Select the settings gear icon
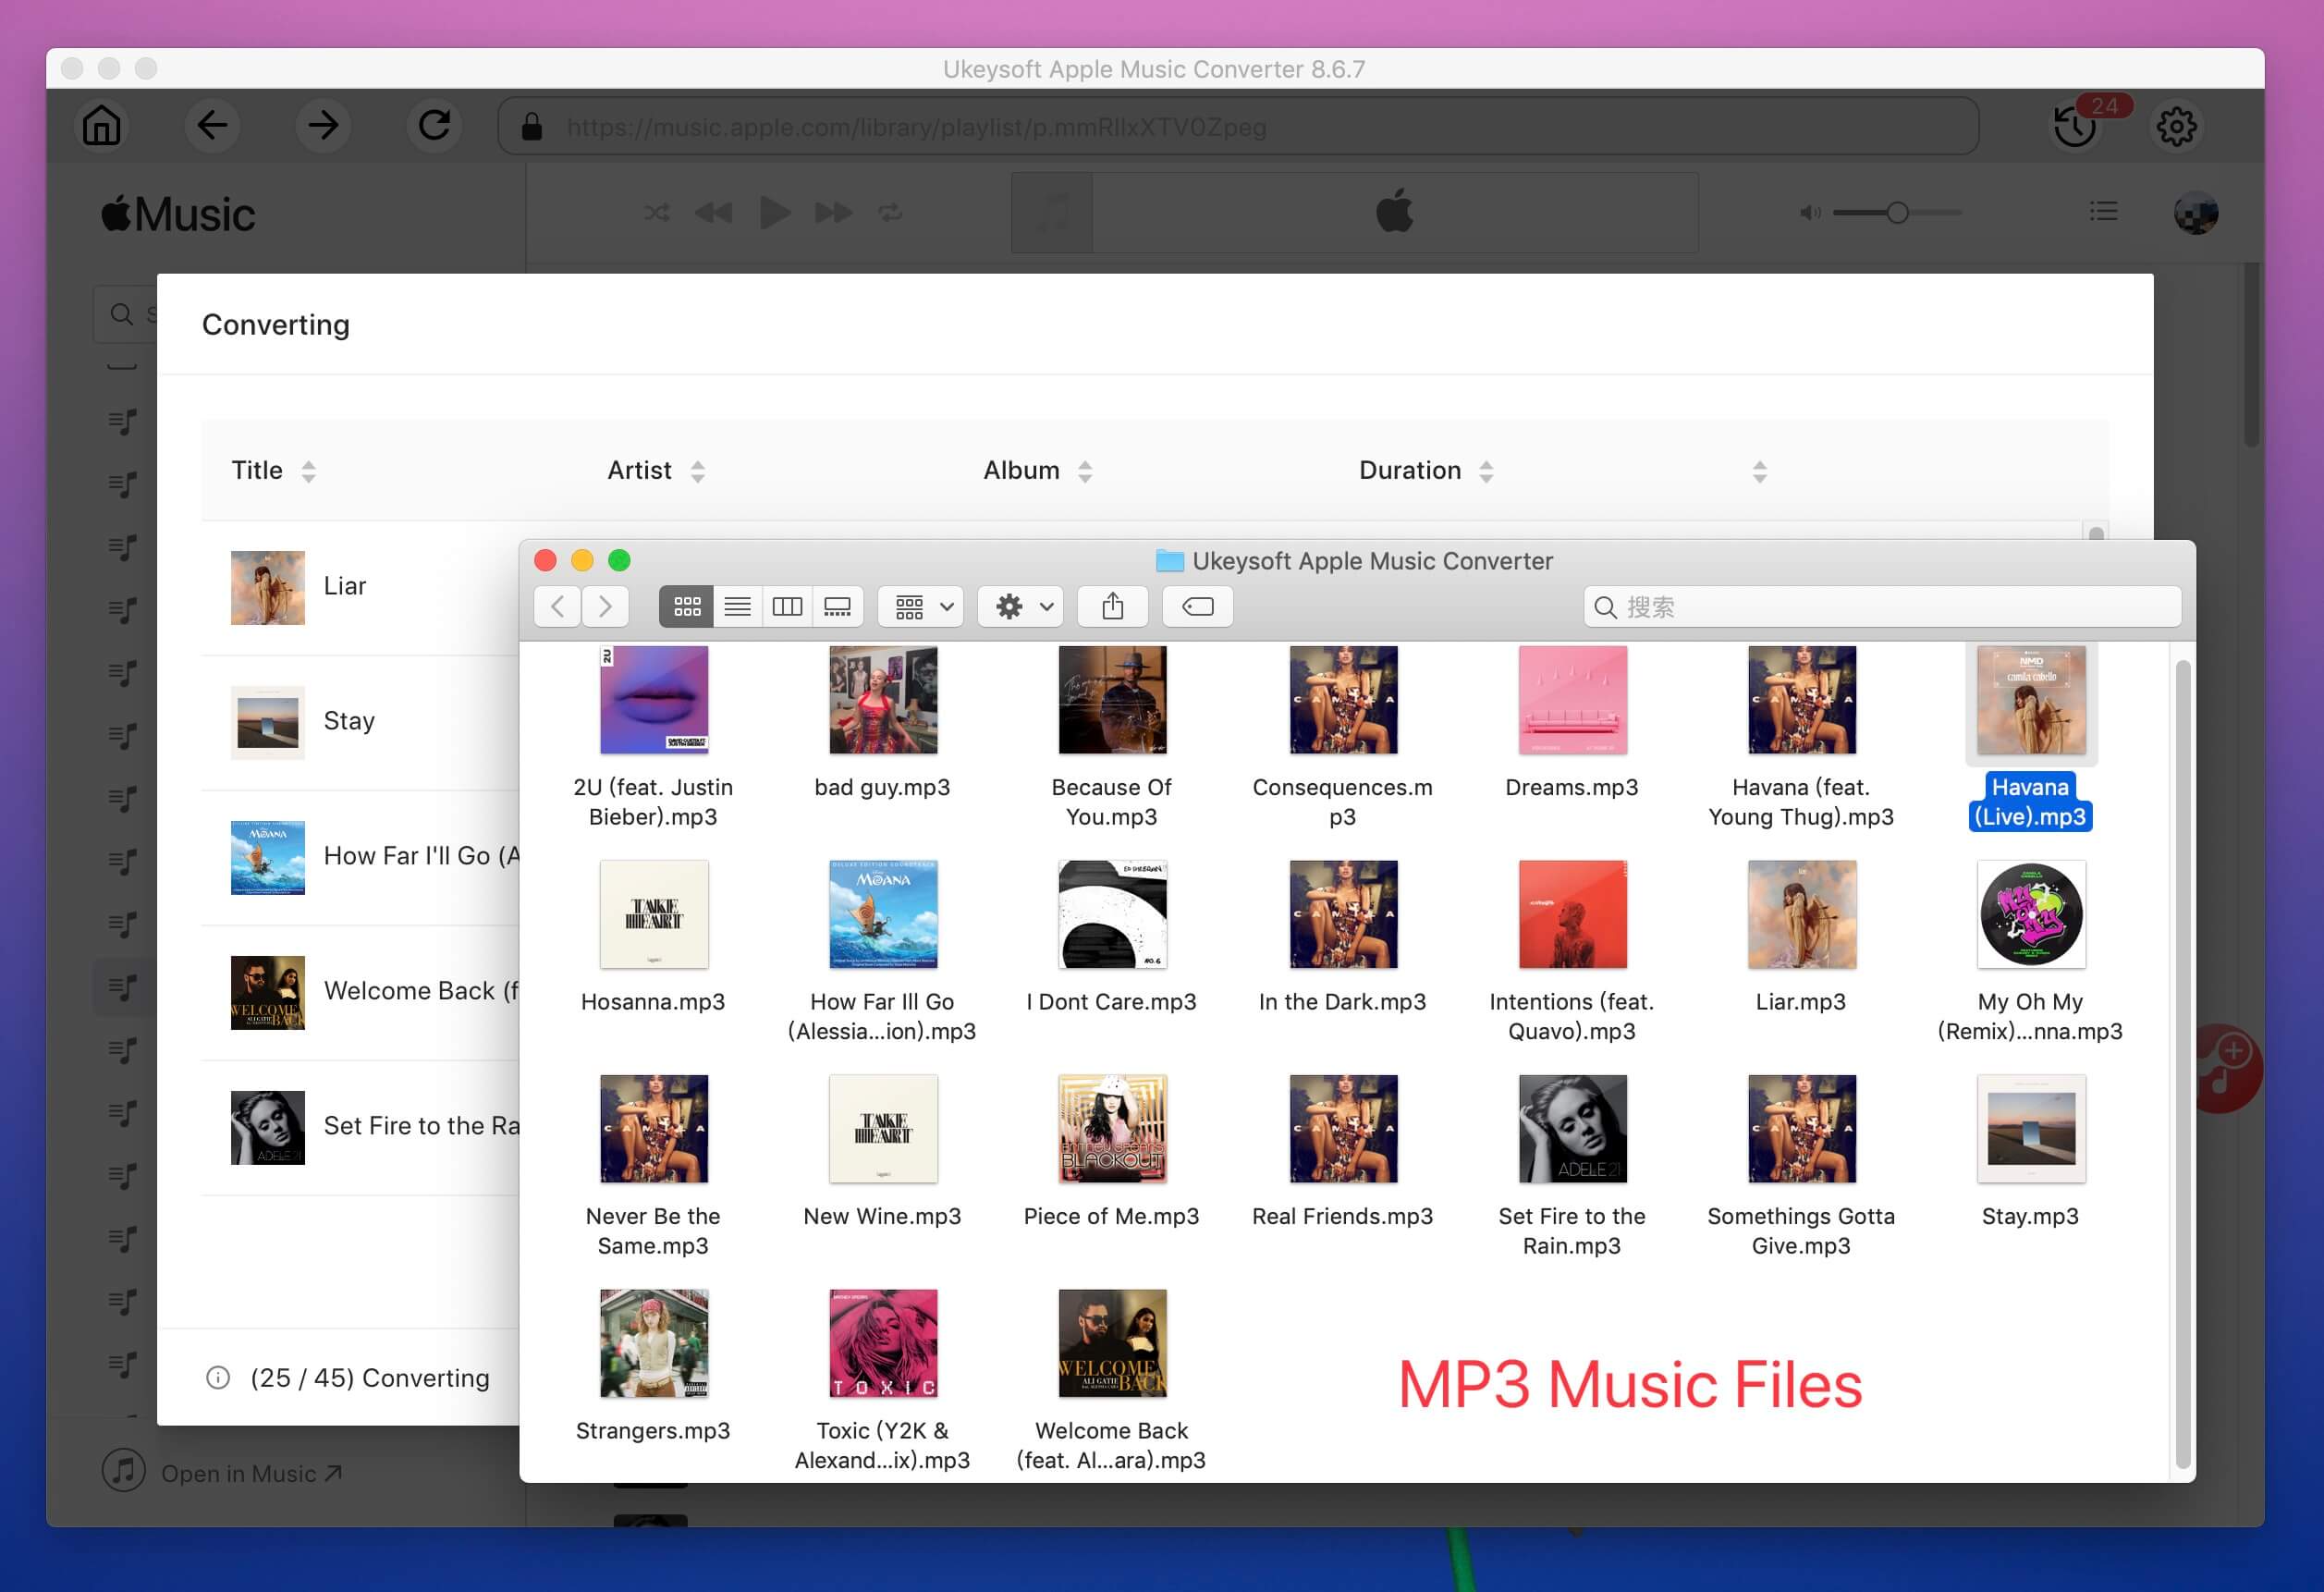This screenshot has width=2324, height=1592. (2177, 126)
